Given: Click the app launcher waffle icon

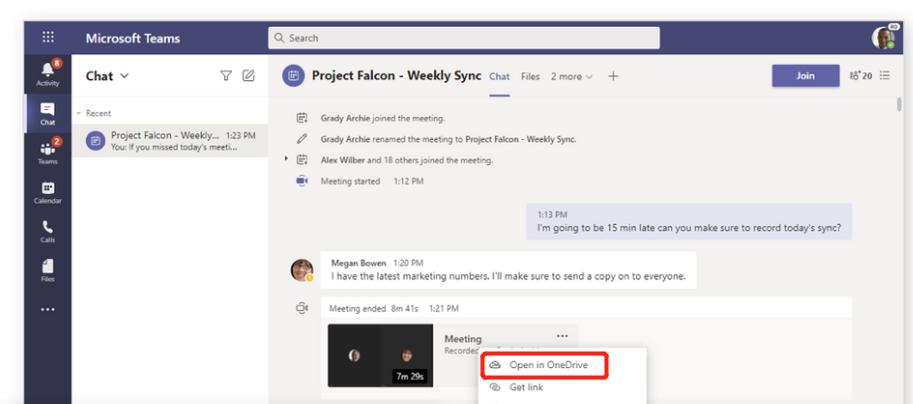Looking at the screenshot, I should click(x=48, y=38).
